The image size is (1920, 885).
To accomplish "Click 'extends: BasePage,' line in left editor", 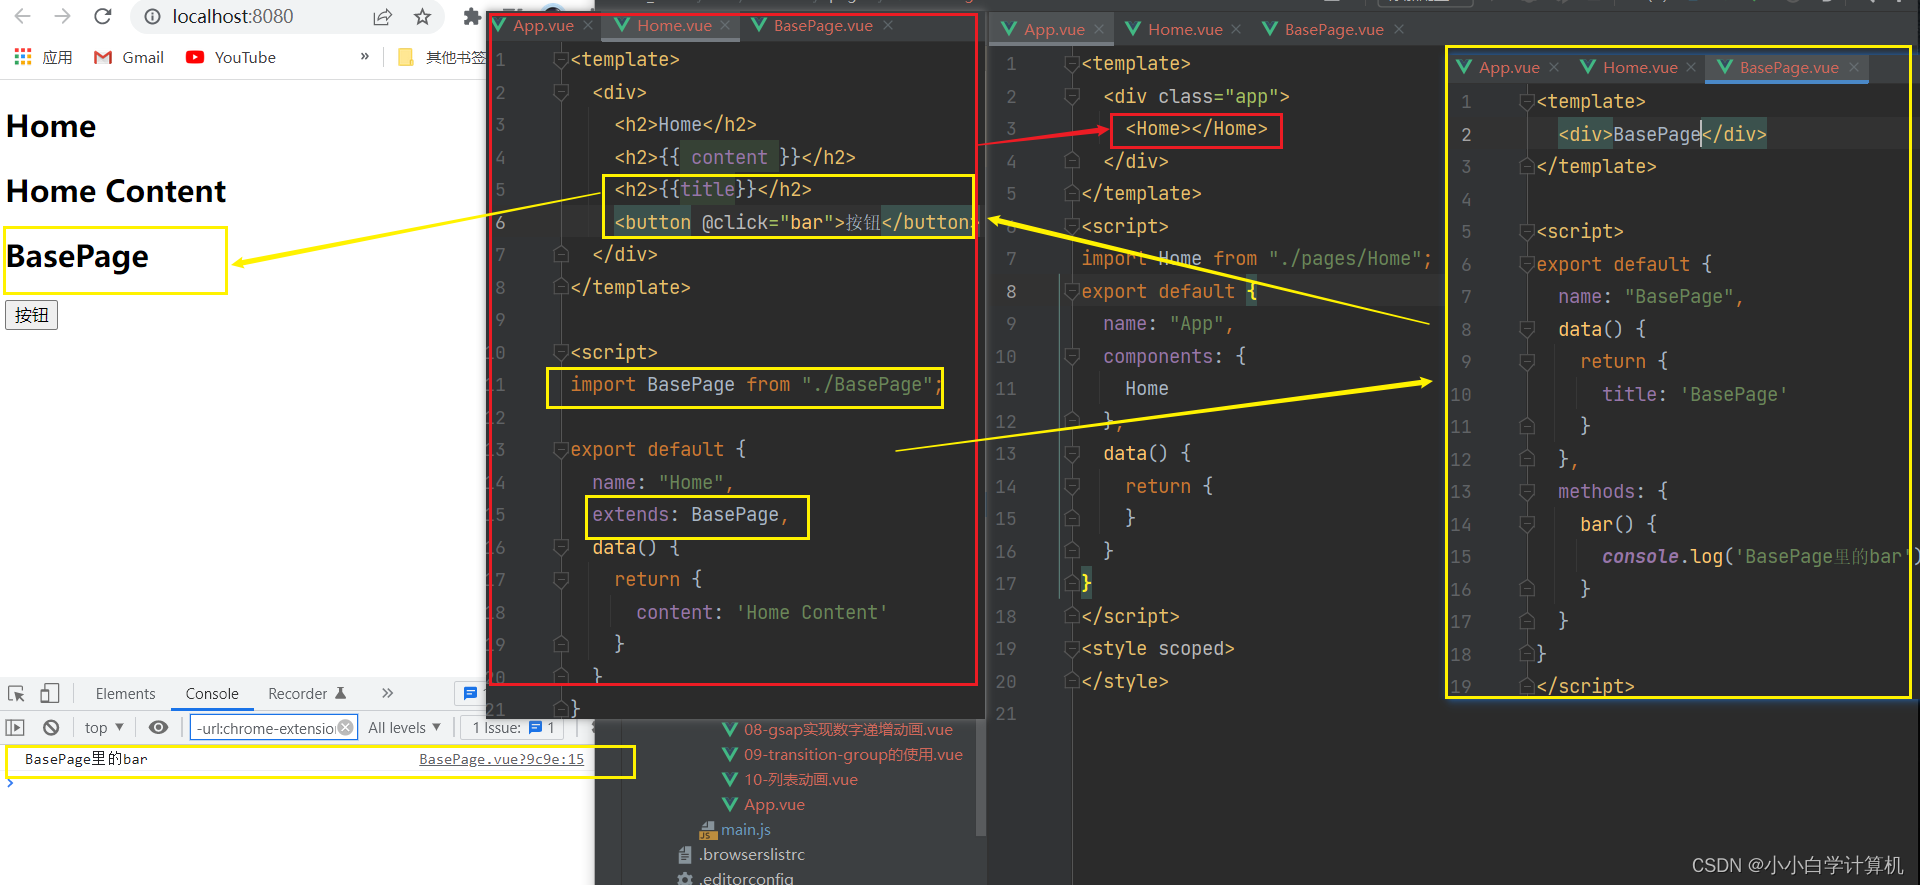I will (690, 515).
